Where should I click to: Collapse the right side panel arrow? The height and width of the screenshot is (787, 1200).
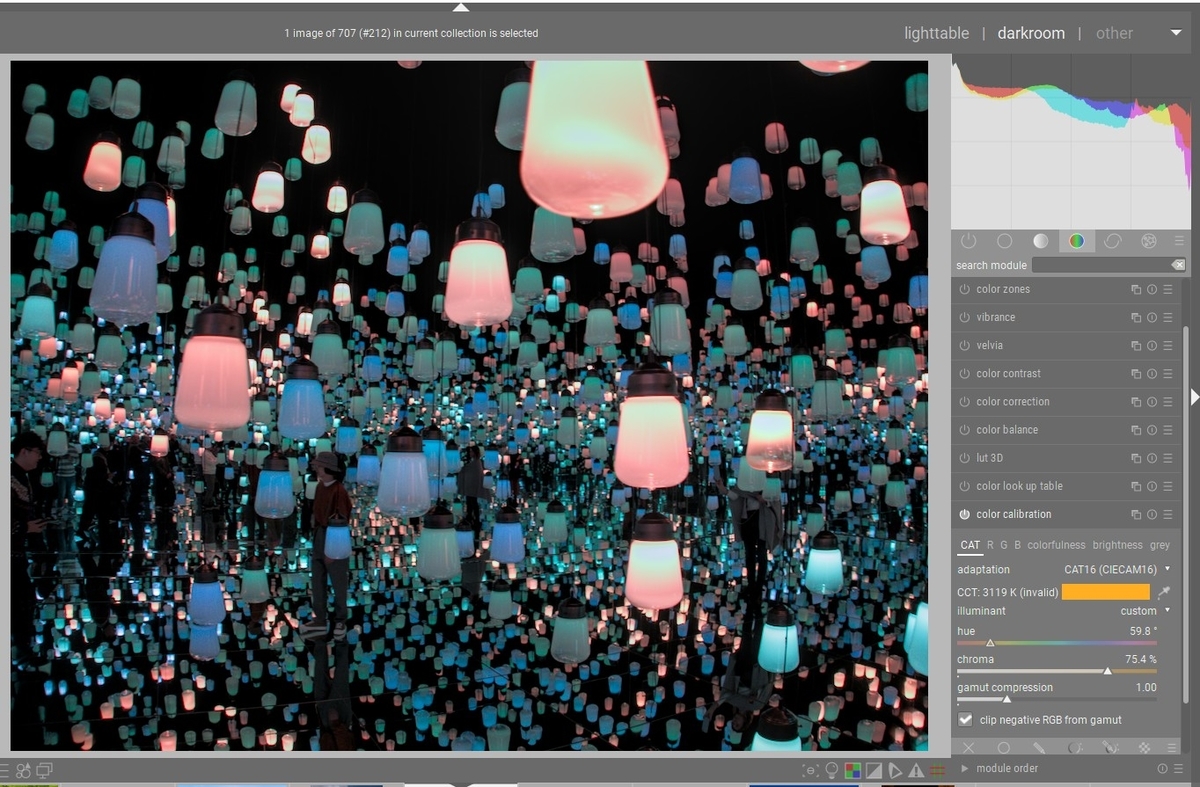[1194, 397]
